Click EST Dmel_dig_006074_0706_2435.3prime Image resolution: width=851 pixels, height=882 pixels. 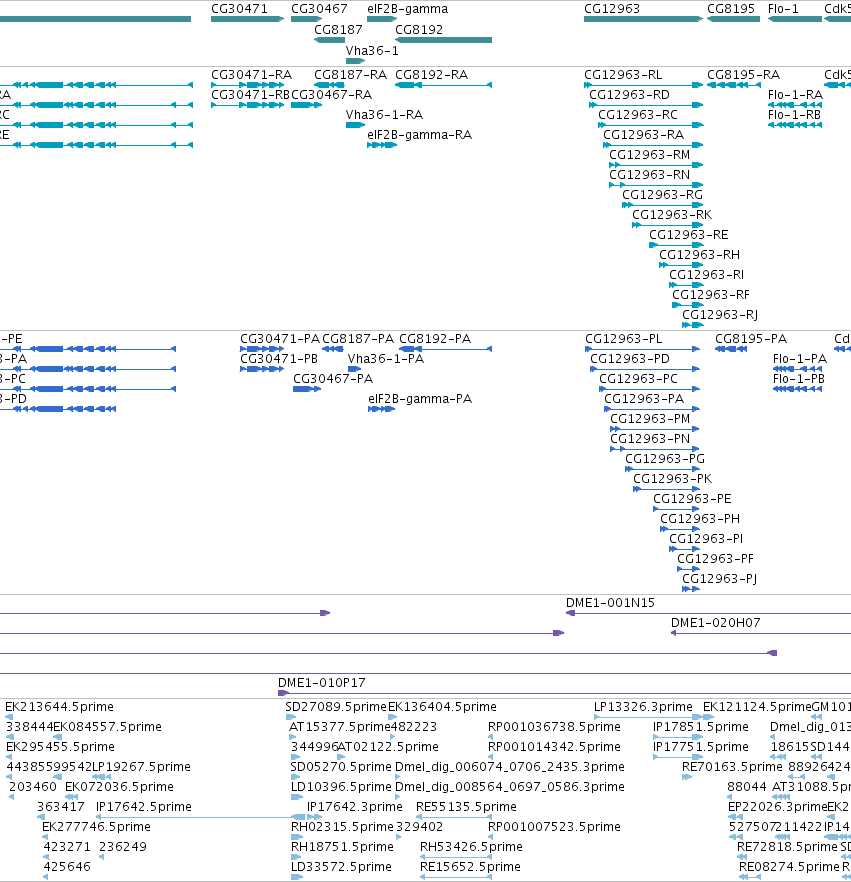point(510,767)
